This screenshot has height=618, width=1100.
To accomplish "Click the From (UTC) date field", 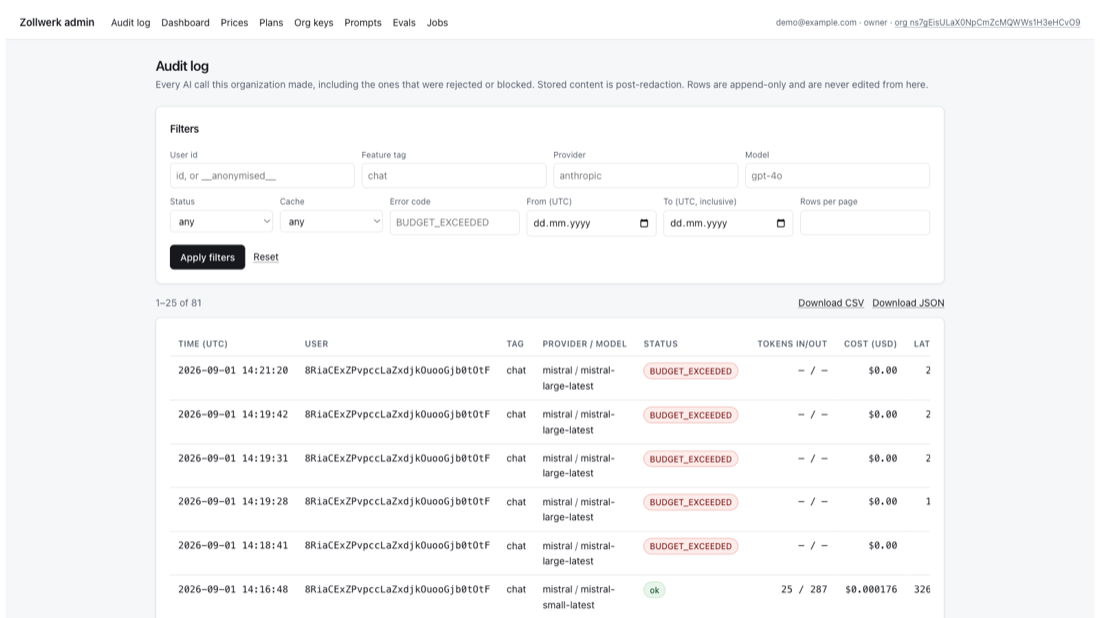I will pyautogui.click(x=591, y=223).
